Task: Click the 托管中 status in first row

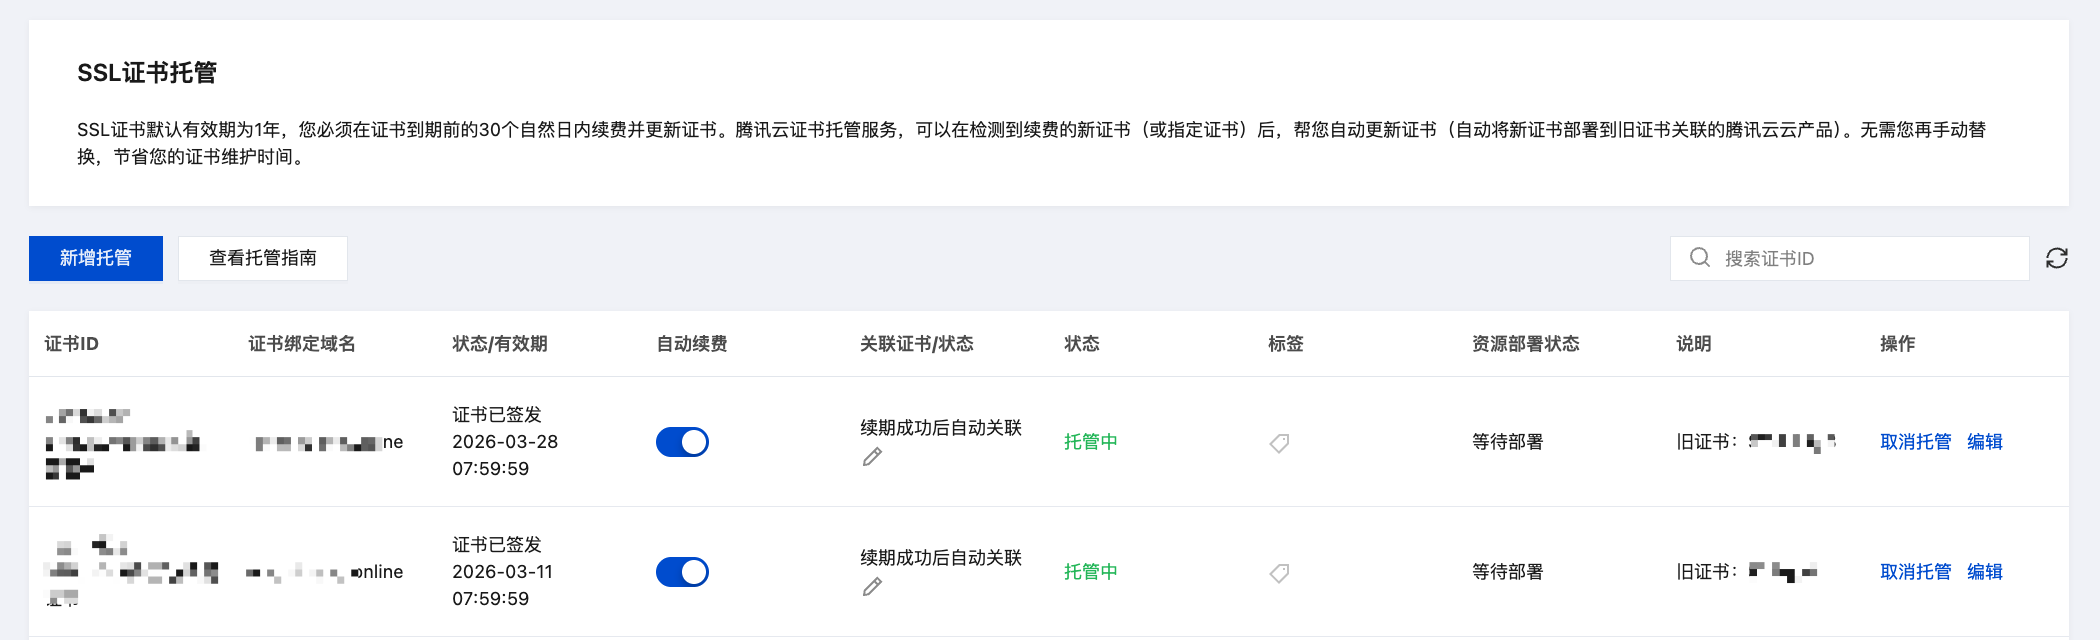Action: (x=1090, y=442)
